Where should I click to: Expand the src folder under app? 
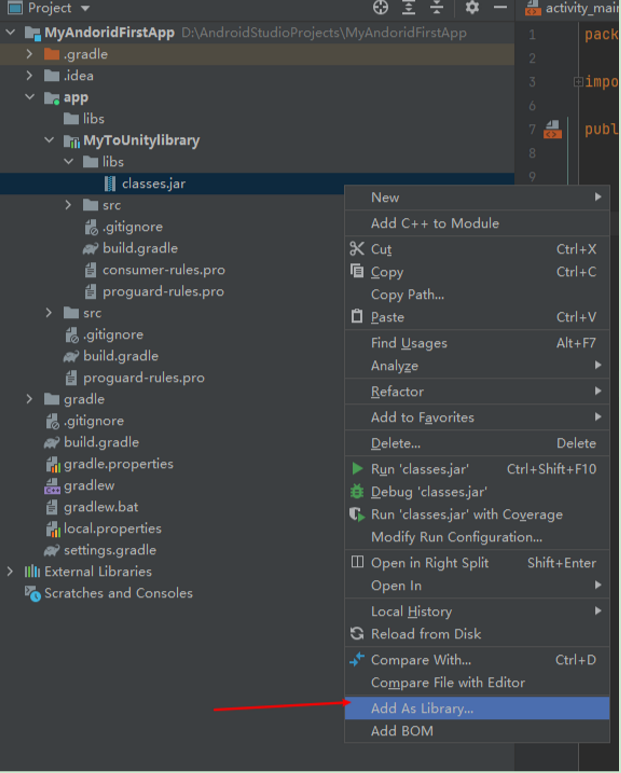tap(49, 313)
